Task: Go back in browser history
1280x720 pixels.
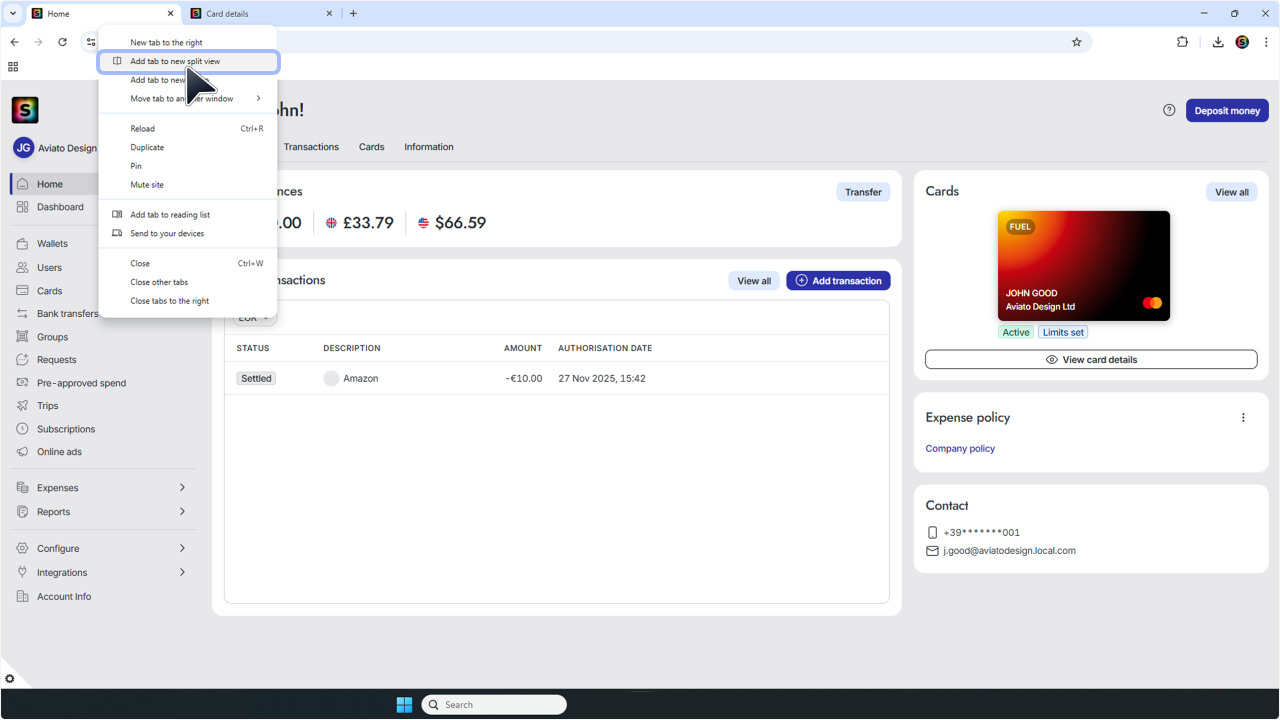Action: click(14, 42)
